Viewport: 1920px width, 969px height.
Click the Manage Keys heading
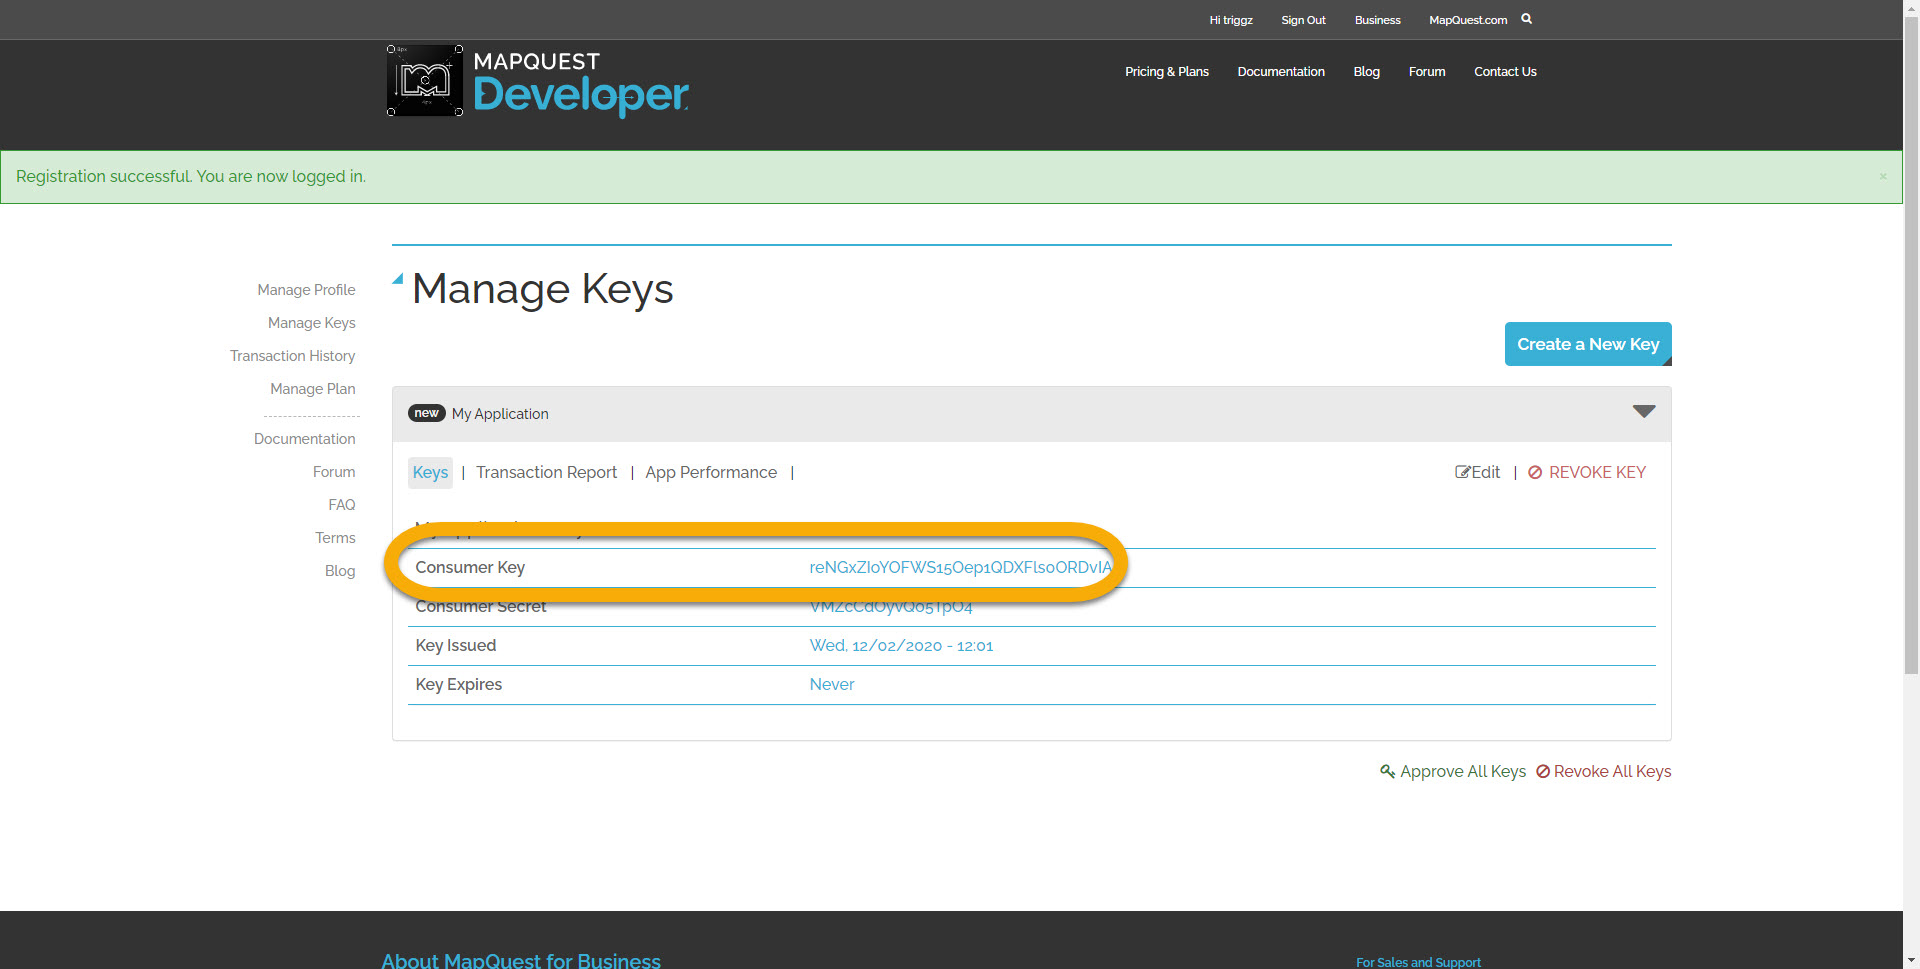click(x=543, y=289)
